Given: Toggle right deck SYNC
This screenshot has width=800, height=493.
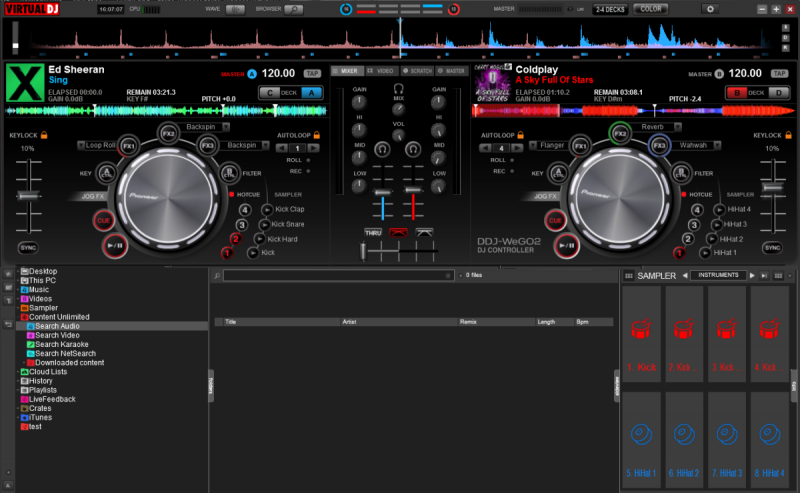Looking at the screenshot, I should coord(772,248).
